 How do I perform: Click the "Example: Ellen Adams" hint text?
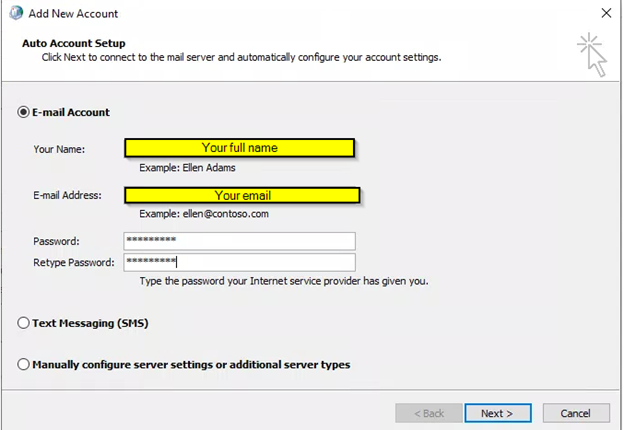click(x=187, y=168)
